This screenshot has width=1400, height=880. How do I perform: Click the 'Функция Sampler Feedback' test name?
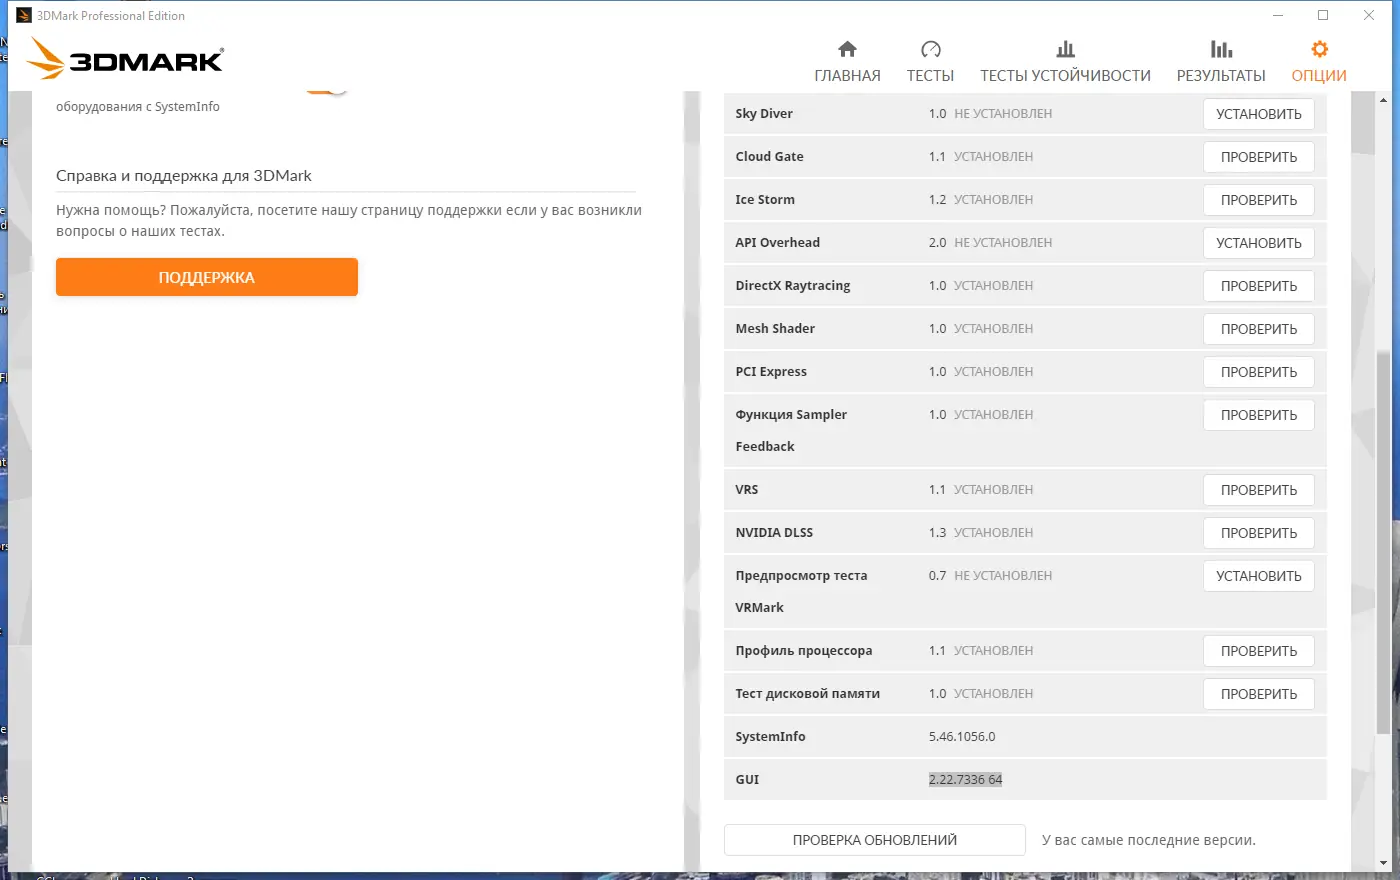791,431
